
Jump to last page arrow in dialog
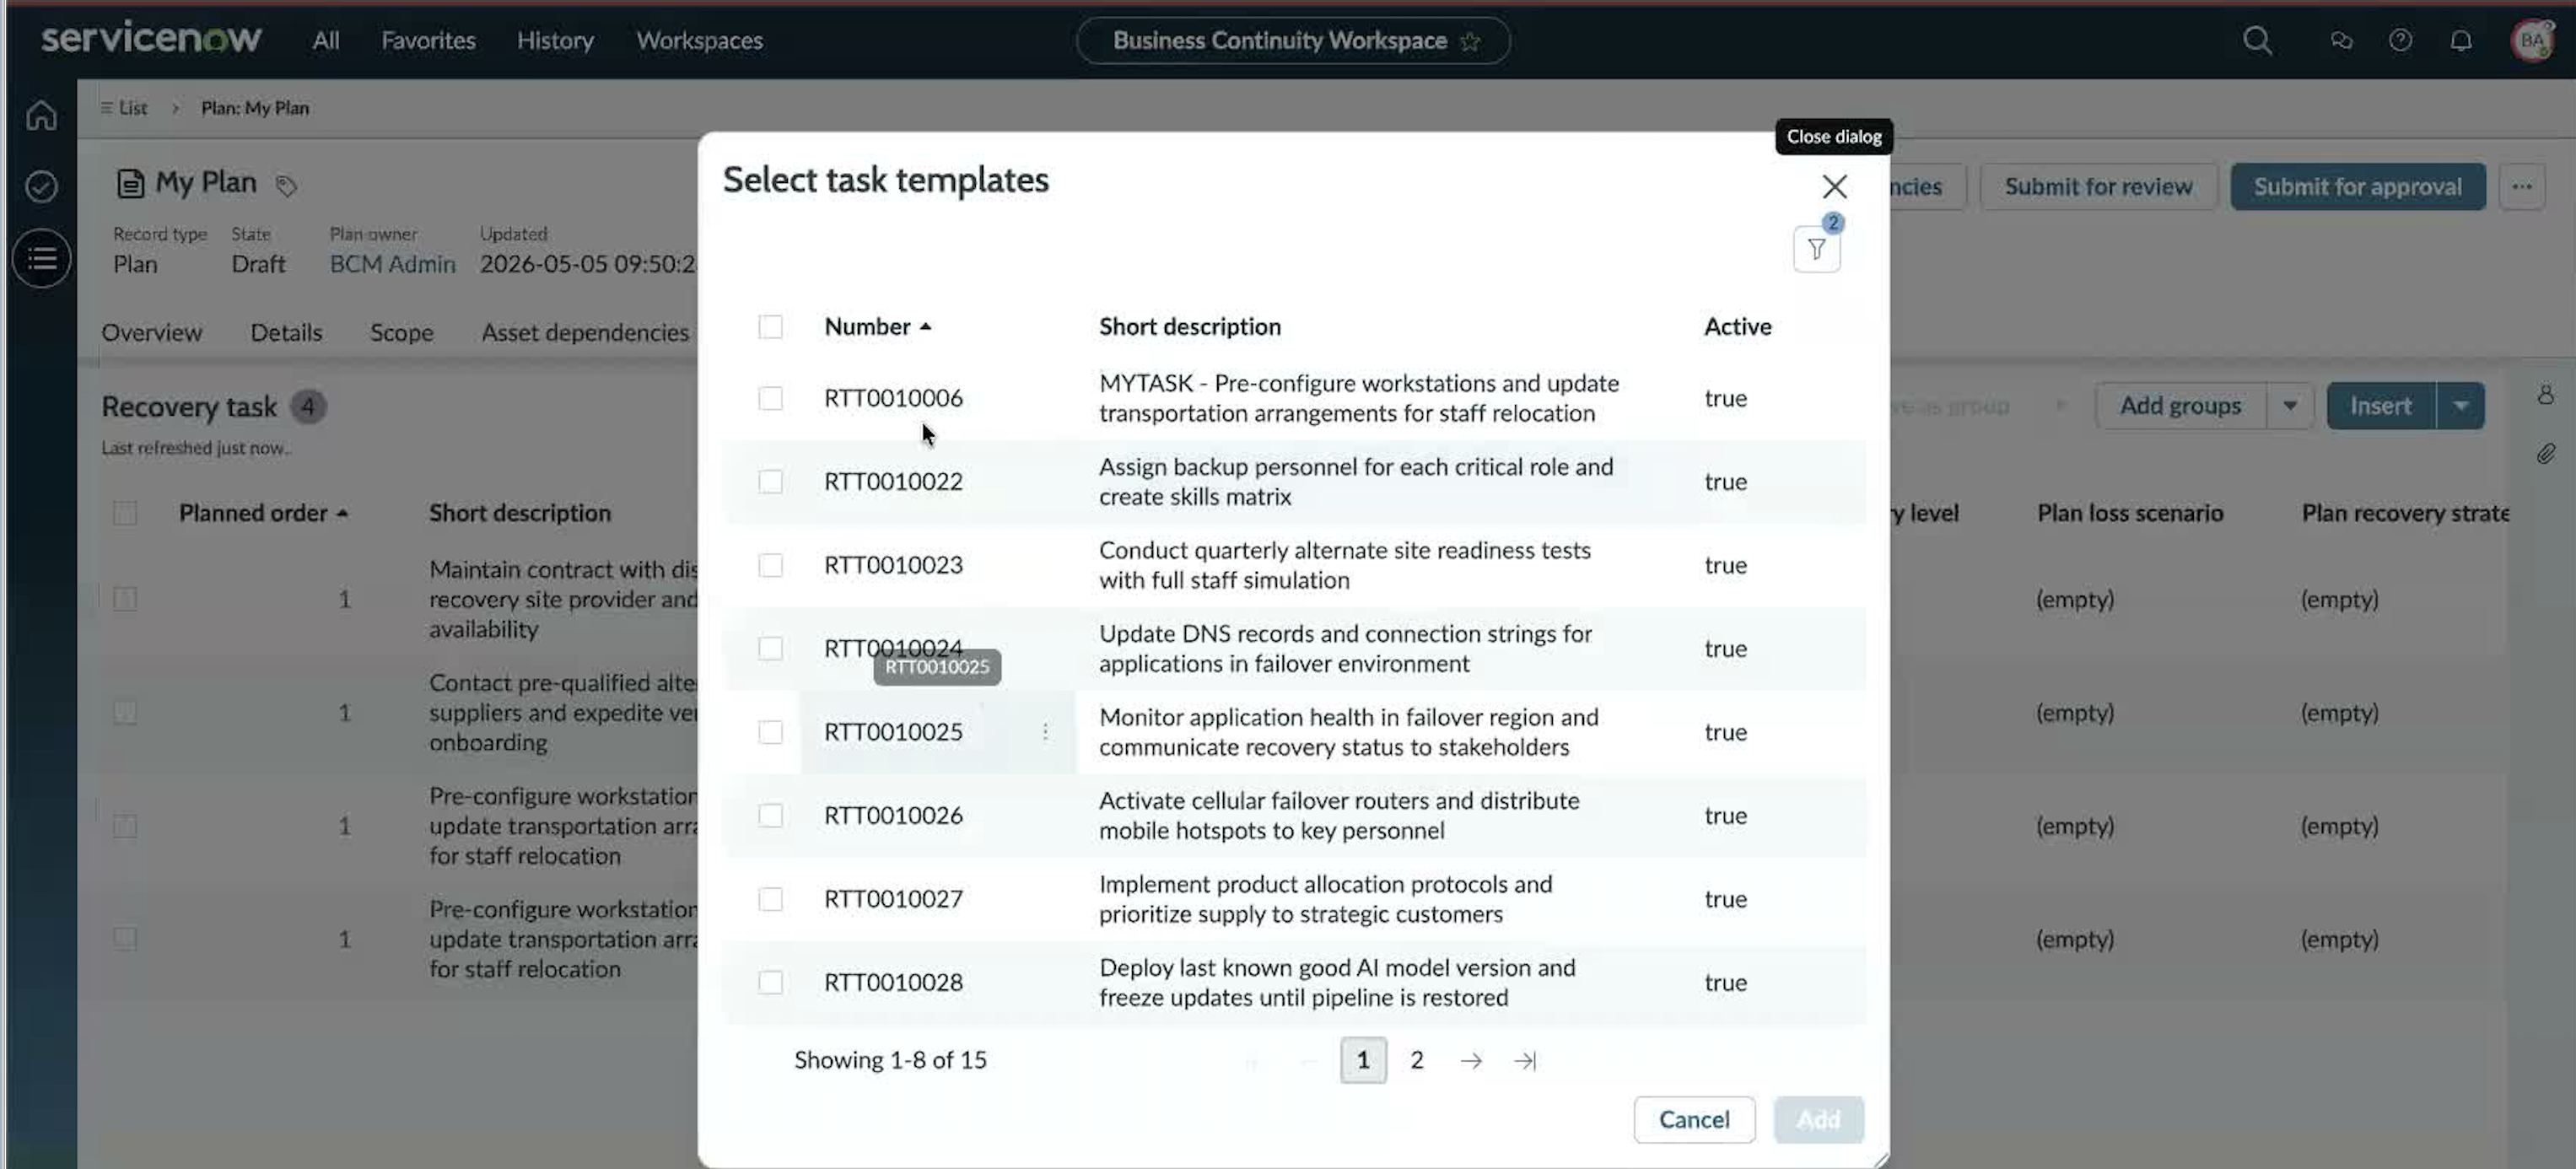coord(1525,1060)
